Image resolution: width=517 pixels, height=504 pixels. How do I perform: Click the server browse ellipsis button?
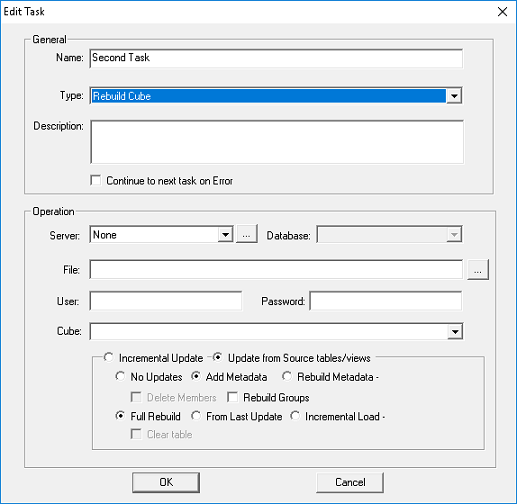(x=246, y=235)
